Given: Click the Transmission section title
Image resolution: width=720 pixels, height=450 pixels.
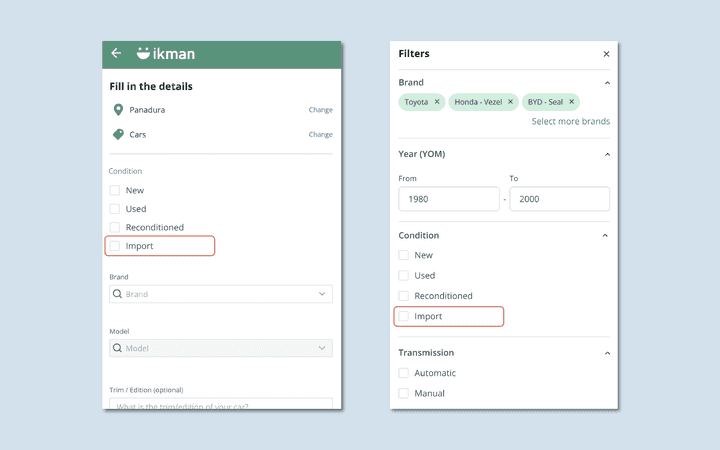Looking at the screenshot, I should [426, 353].
